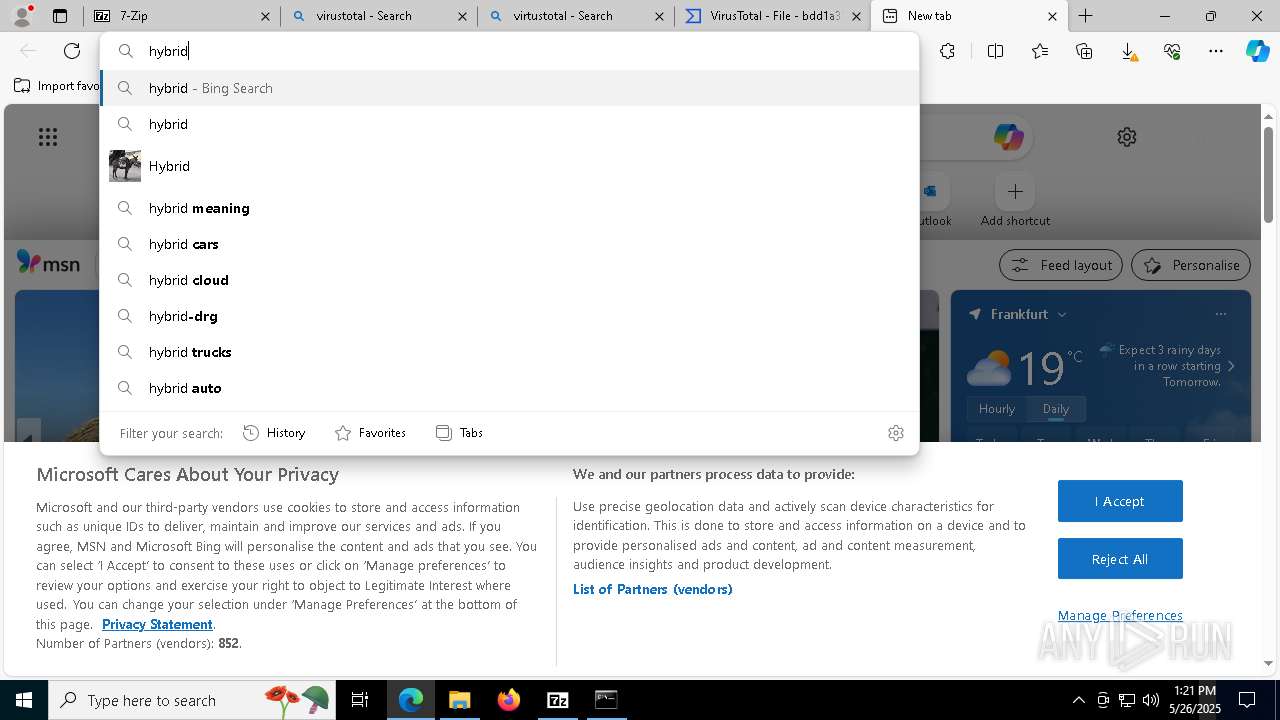Open a new browser tab
1280x720 pixels.
1086,16
